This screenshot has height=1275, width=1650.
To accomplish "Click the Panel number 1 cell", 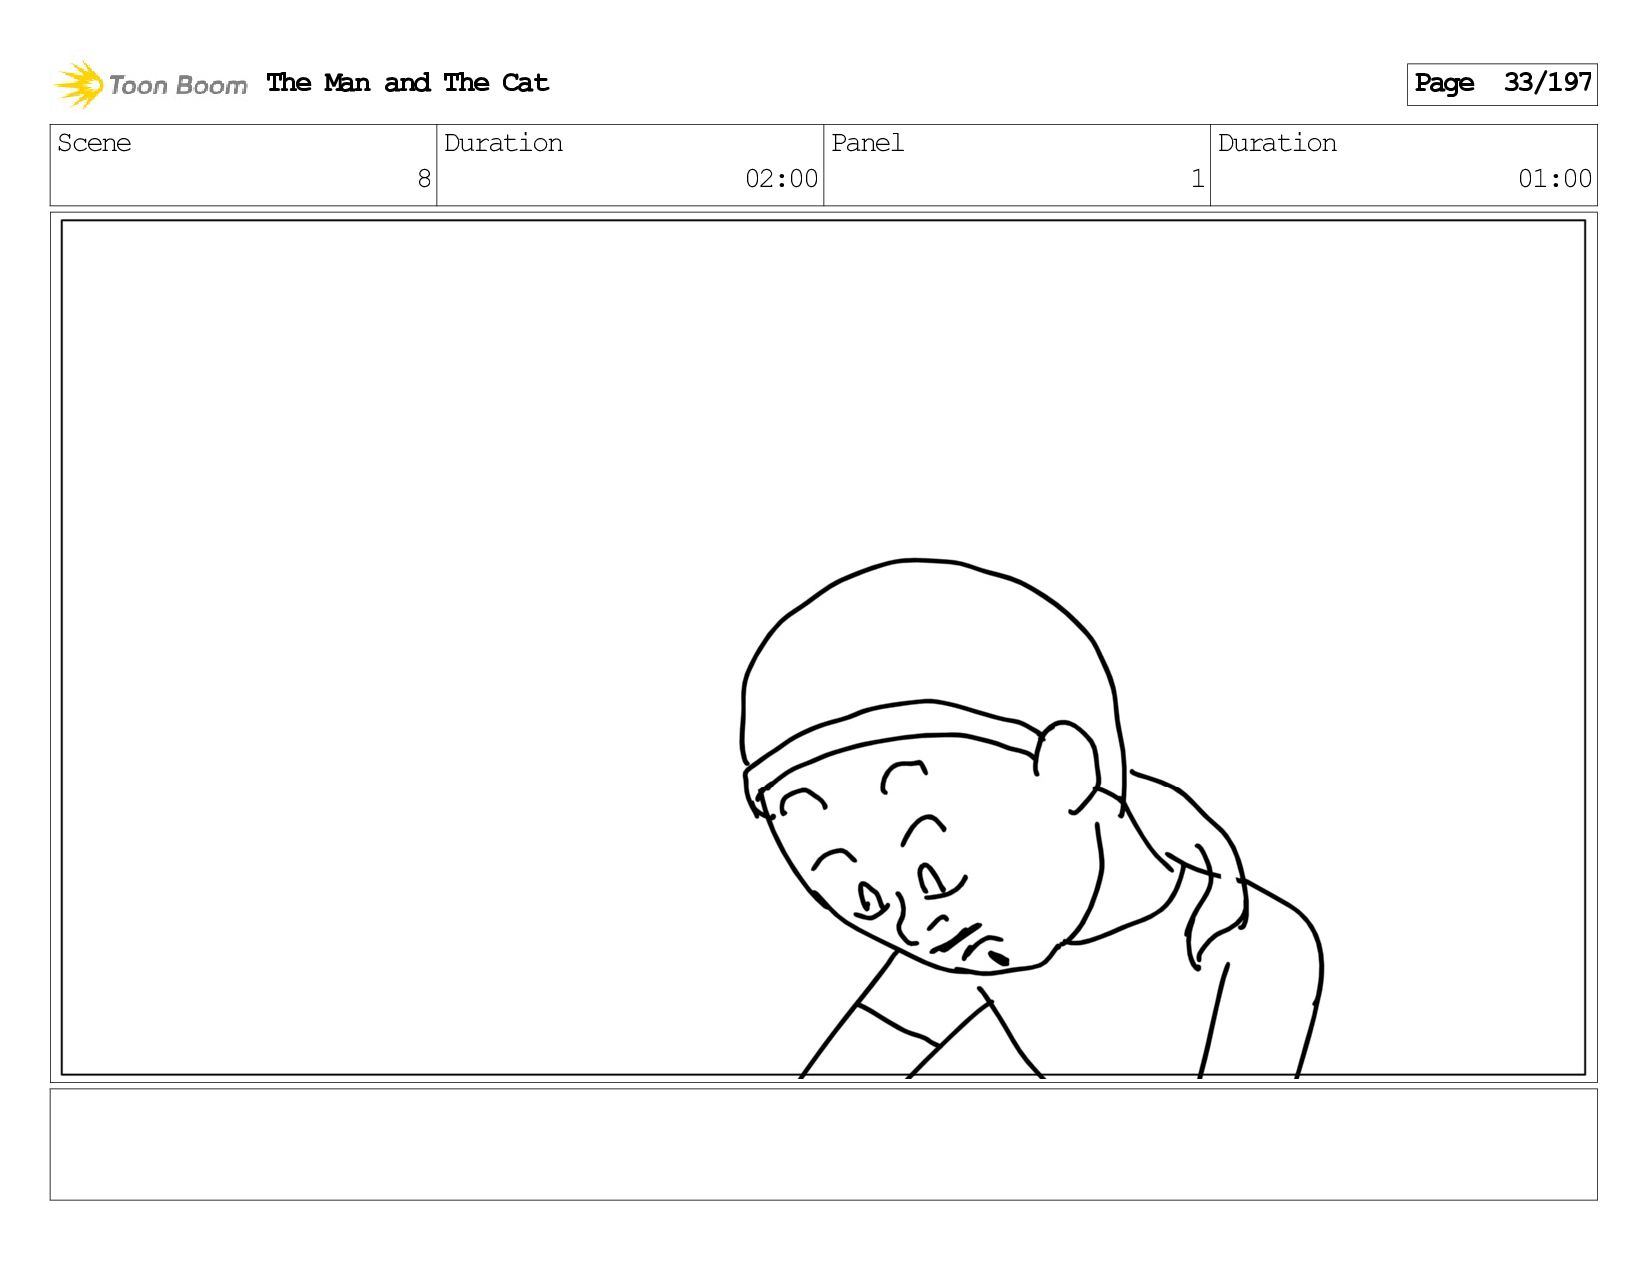I will point(1017,165).
